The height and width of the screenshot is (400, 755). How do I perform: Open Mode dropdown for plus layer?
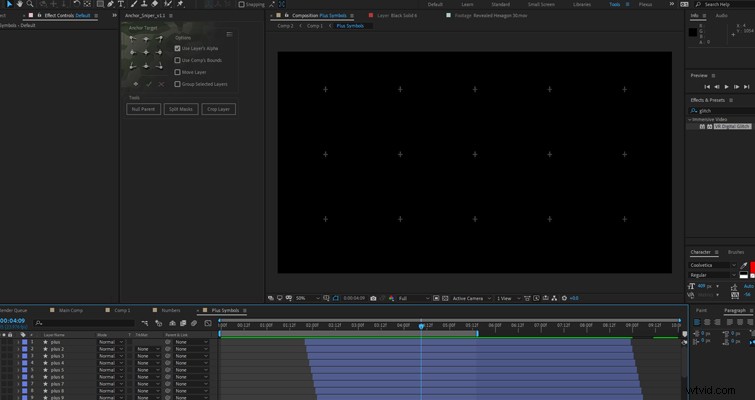point(111,342)
